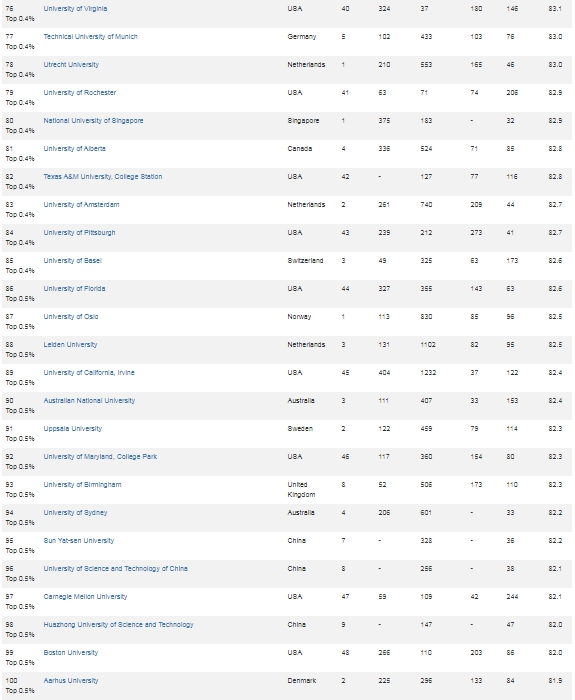Visit University of Amsterdam link
The height and width of the screenshot is (700, 575).
[81, 205]
